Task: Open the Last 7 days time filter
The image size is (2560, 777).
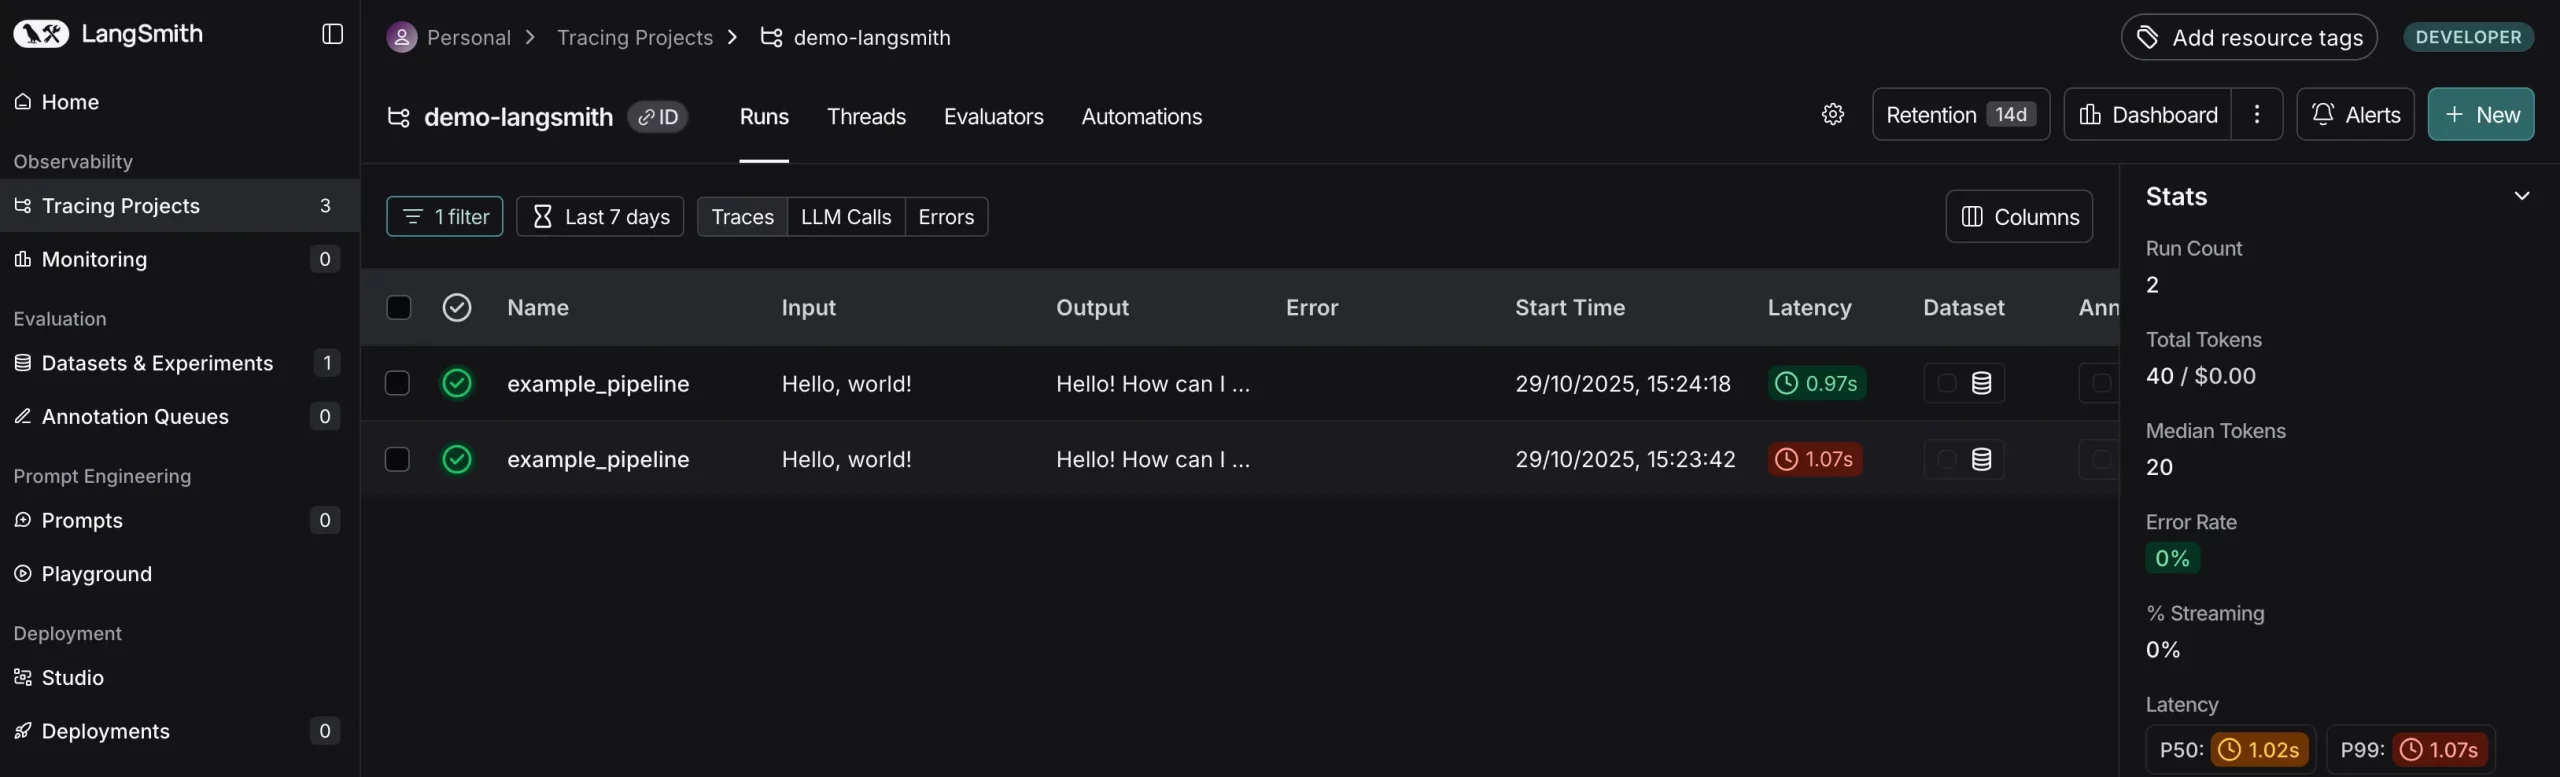Action: coord(600,217)
